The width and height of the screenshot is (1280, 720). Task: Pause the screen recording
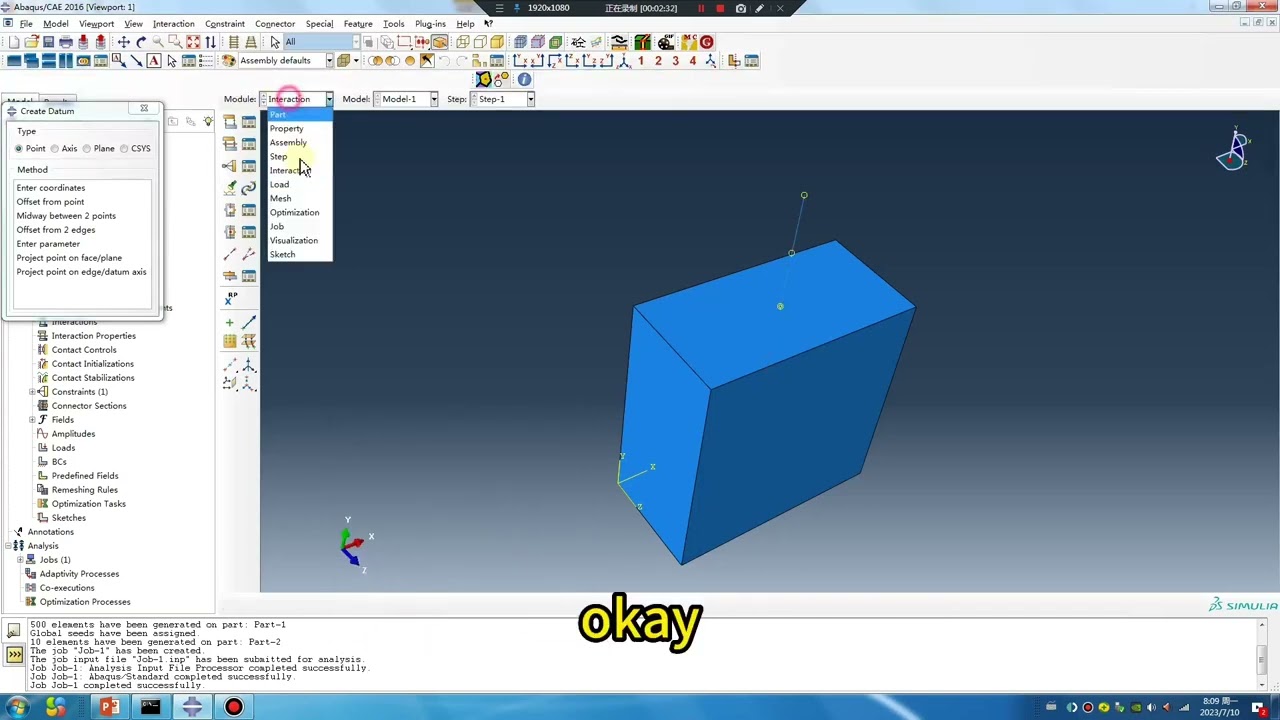[701, 8]
